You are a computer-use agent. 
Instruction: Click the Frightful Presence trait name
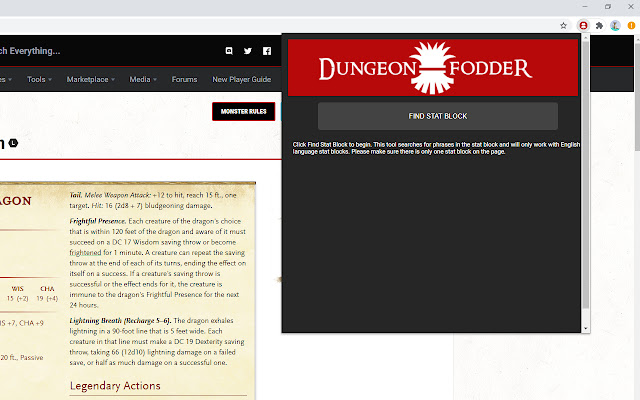(98, 221)
